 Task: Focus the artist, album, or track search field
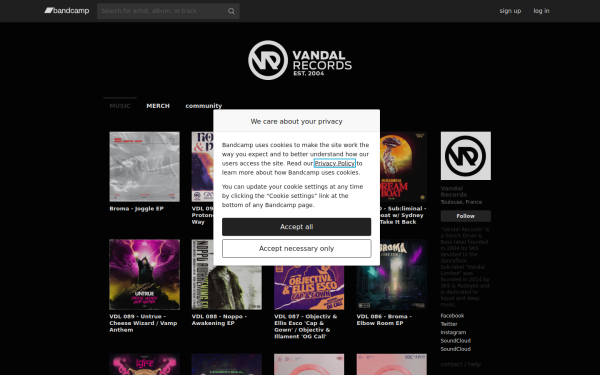tap(168, 11)
